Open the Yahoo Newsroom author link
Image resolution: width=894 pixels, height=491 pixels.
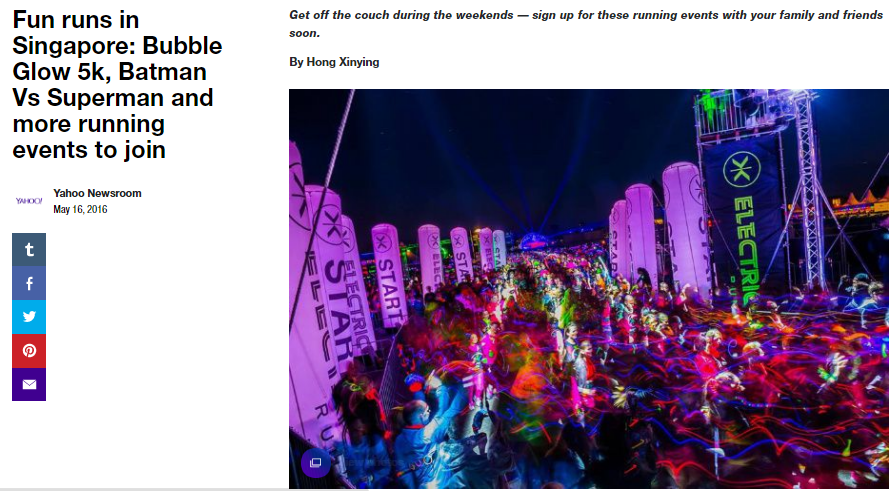[x=97, y=193]
